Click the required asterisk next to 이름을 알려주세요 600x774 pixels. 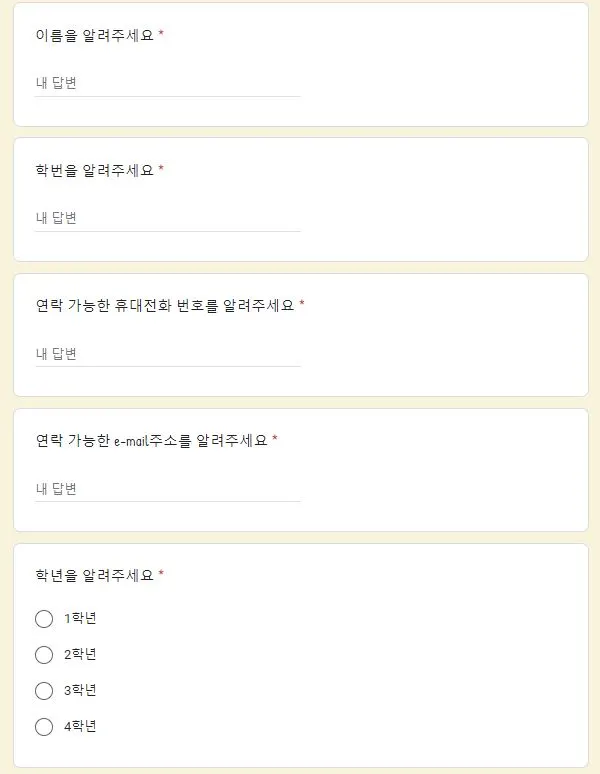coord(161,34)
